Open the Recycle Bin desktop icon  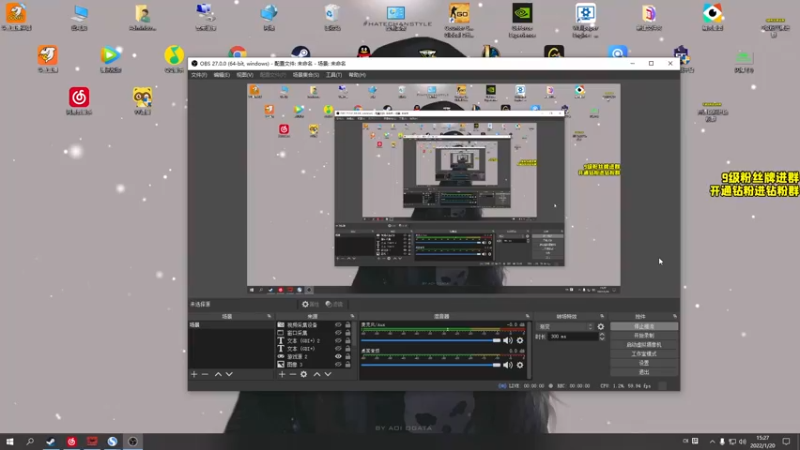[332, 17]
